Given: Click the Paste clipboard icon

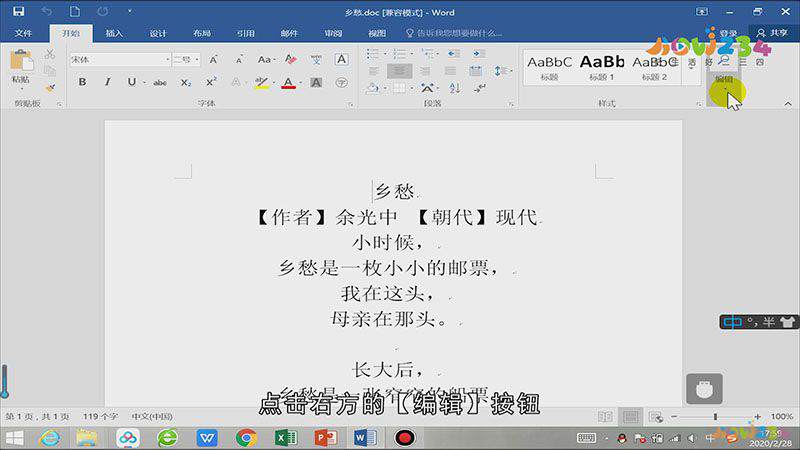Looking at the screenshot, I should [x=21, y=61].
